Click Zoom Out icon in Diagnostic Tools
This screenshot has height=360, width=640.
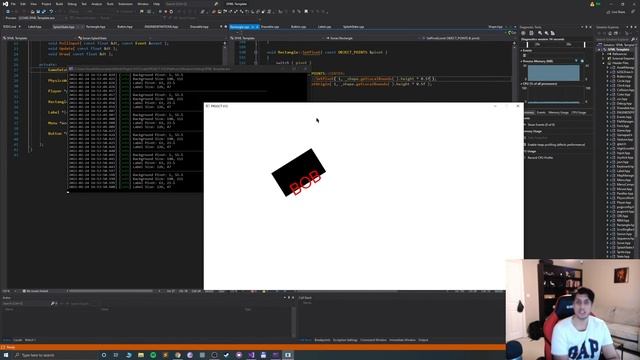tap(547, 33)
